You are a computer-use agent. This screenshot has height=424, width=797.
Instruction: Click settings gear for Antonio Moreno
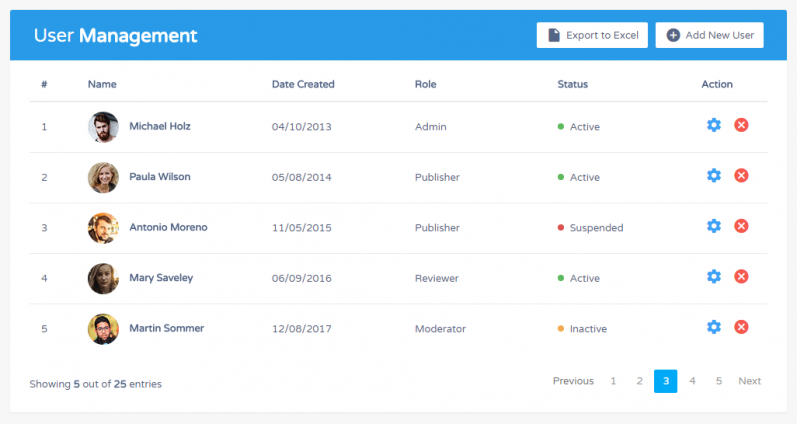pos(713,226)
